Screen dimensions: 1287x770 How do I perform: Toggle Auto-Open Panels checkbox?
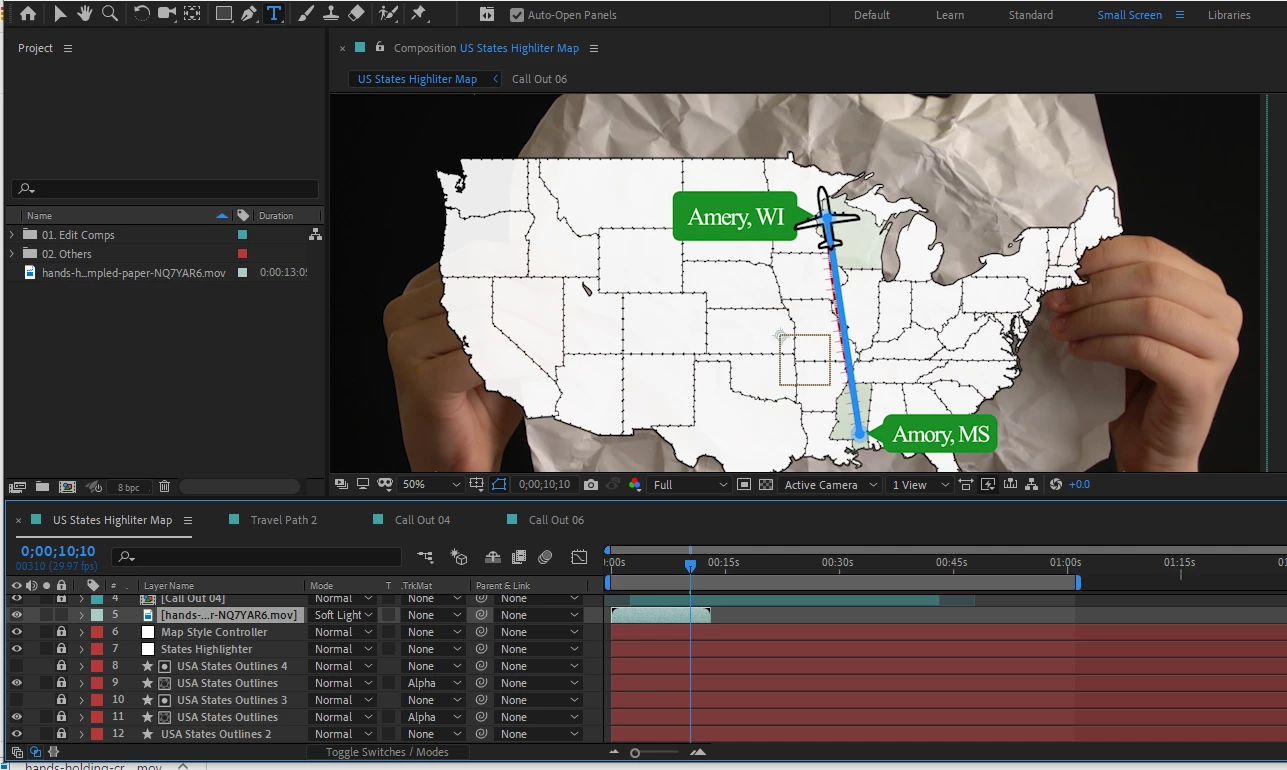(516, 15)
